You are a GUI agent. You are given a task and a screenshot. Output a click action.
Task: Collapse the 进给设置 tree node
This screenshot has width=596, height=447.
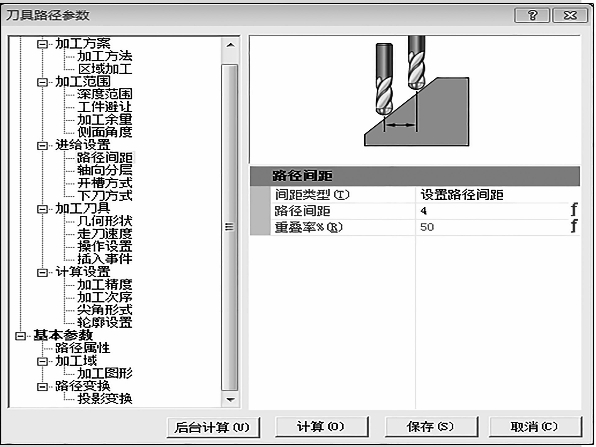click(42, 146)
